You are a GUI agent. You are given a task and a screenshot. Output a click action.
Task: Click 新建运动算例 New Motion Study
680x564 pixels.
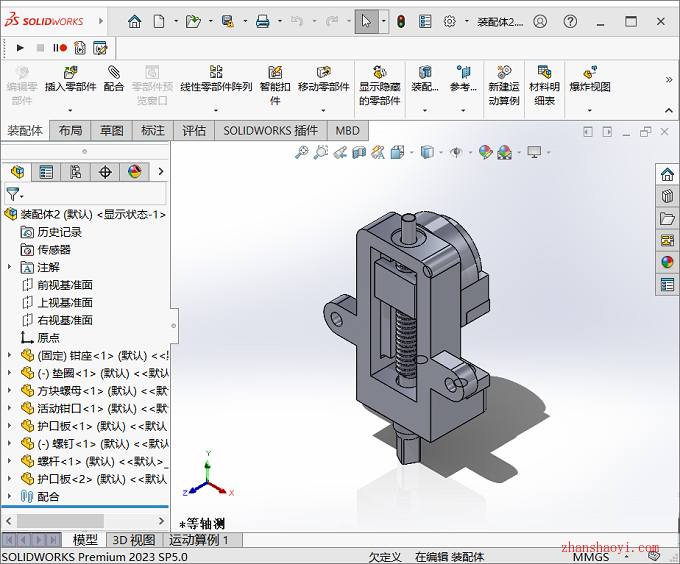click(x=503, y=86)
